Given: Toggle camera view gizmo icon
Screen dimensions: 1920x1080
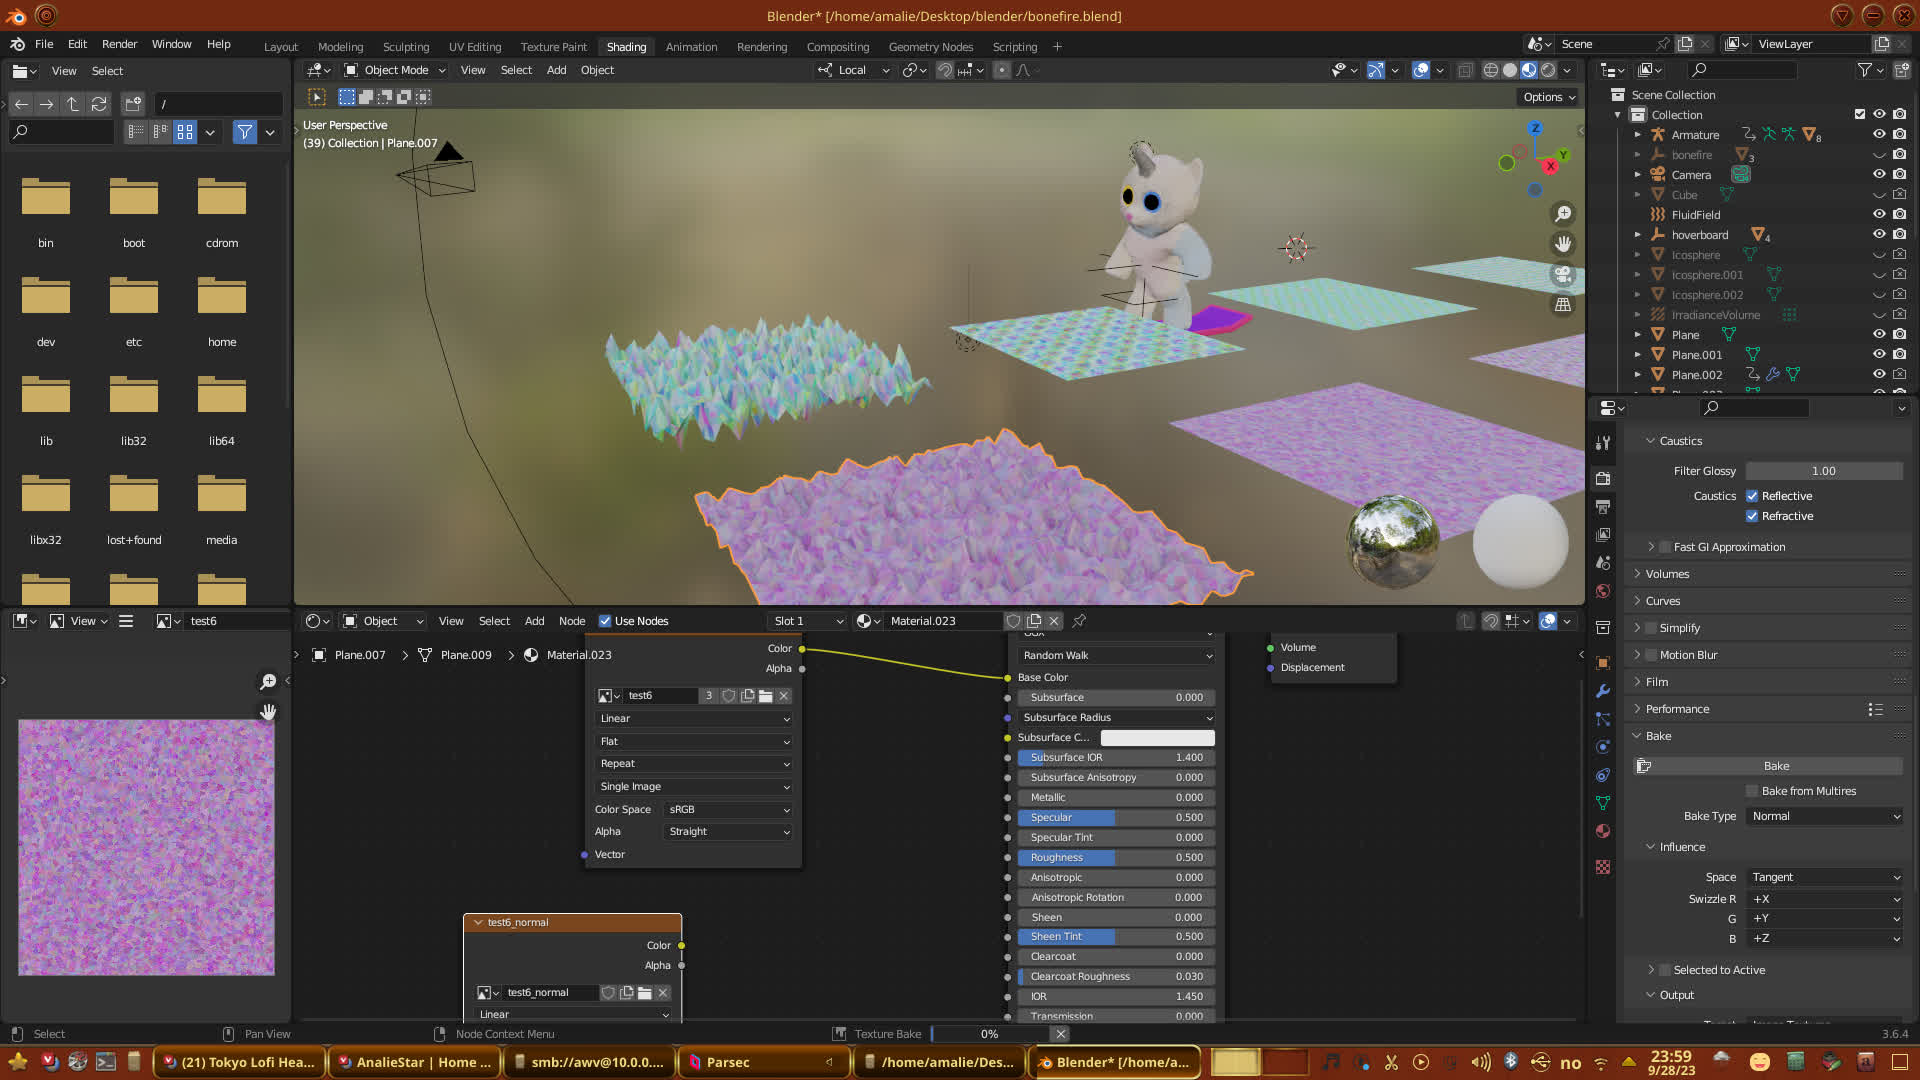Looking at the screenshot, I should pos(1563,274).
